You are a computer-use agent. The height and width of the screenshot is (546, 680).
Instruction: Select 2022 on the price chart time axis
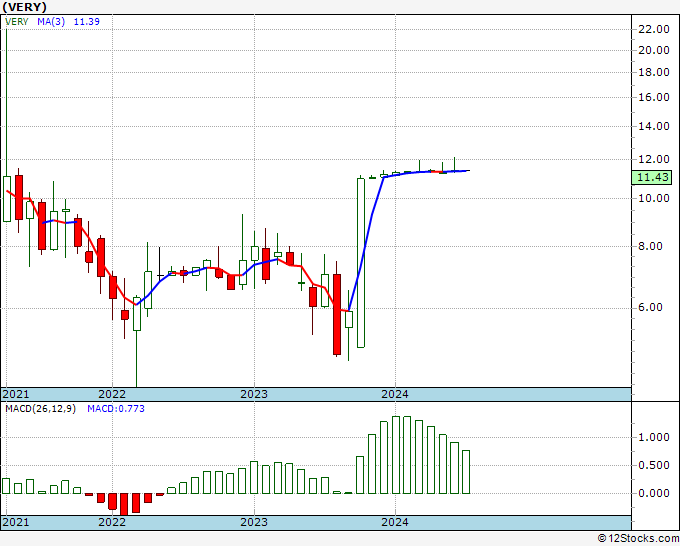point(111,394)
